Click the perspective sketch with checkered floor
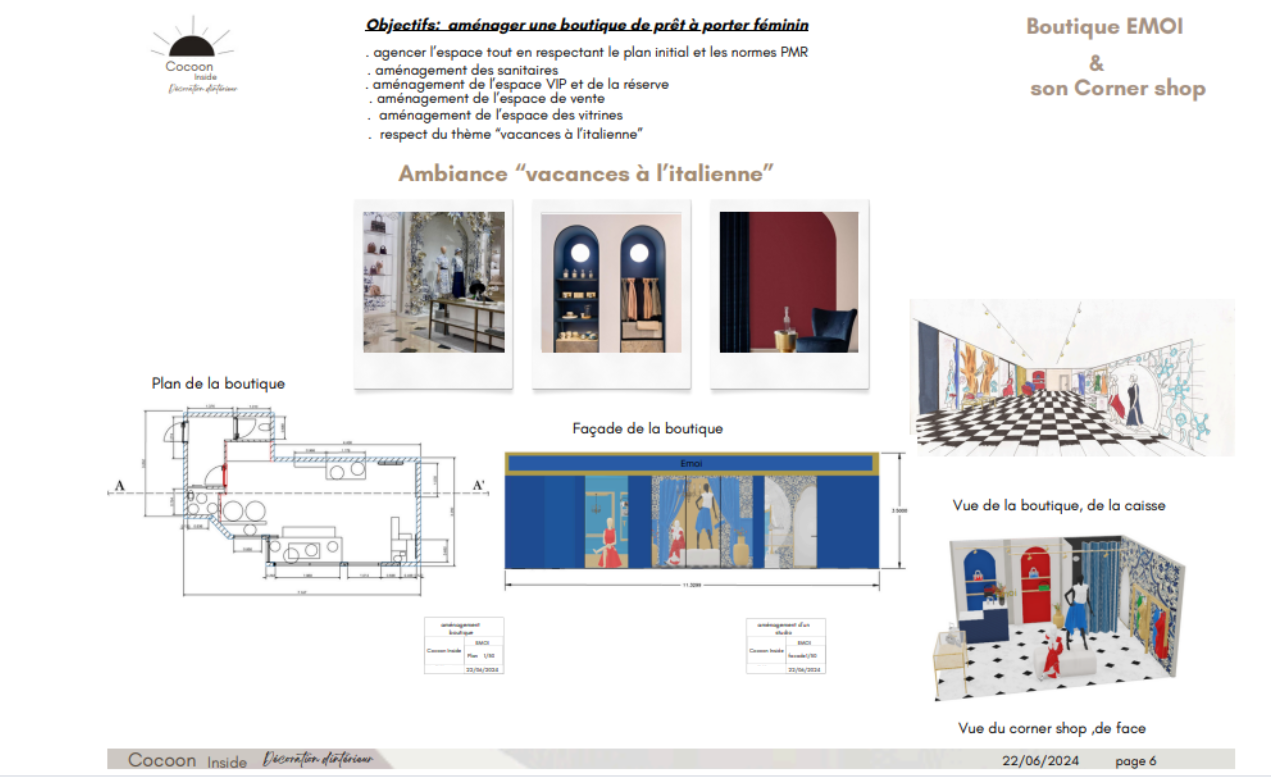 click(1072, 378)
